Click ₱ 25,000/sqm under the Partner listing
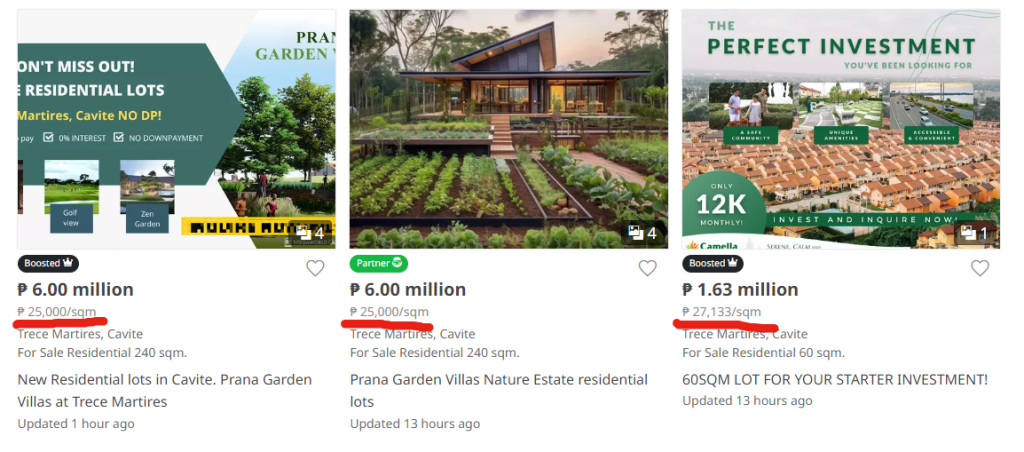 pos(389,312)
